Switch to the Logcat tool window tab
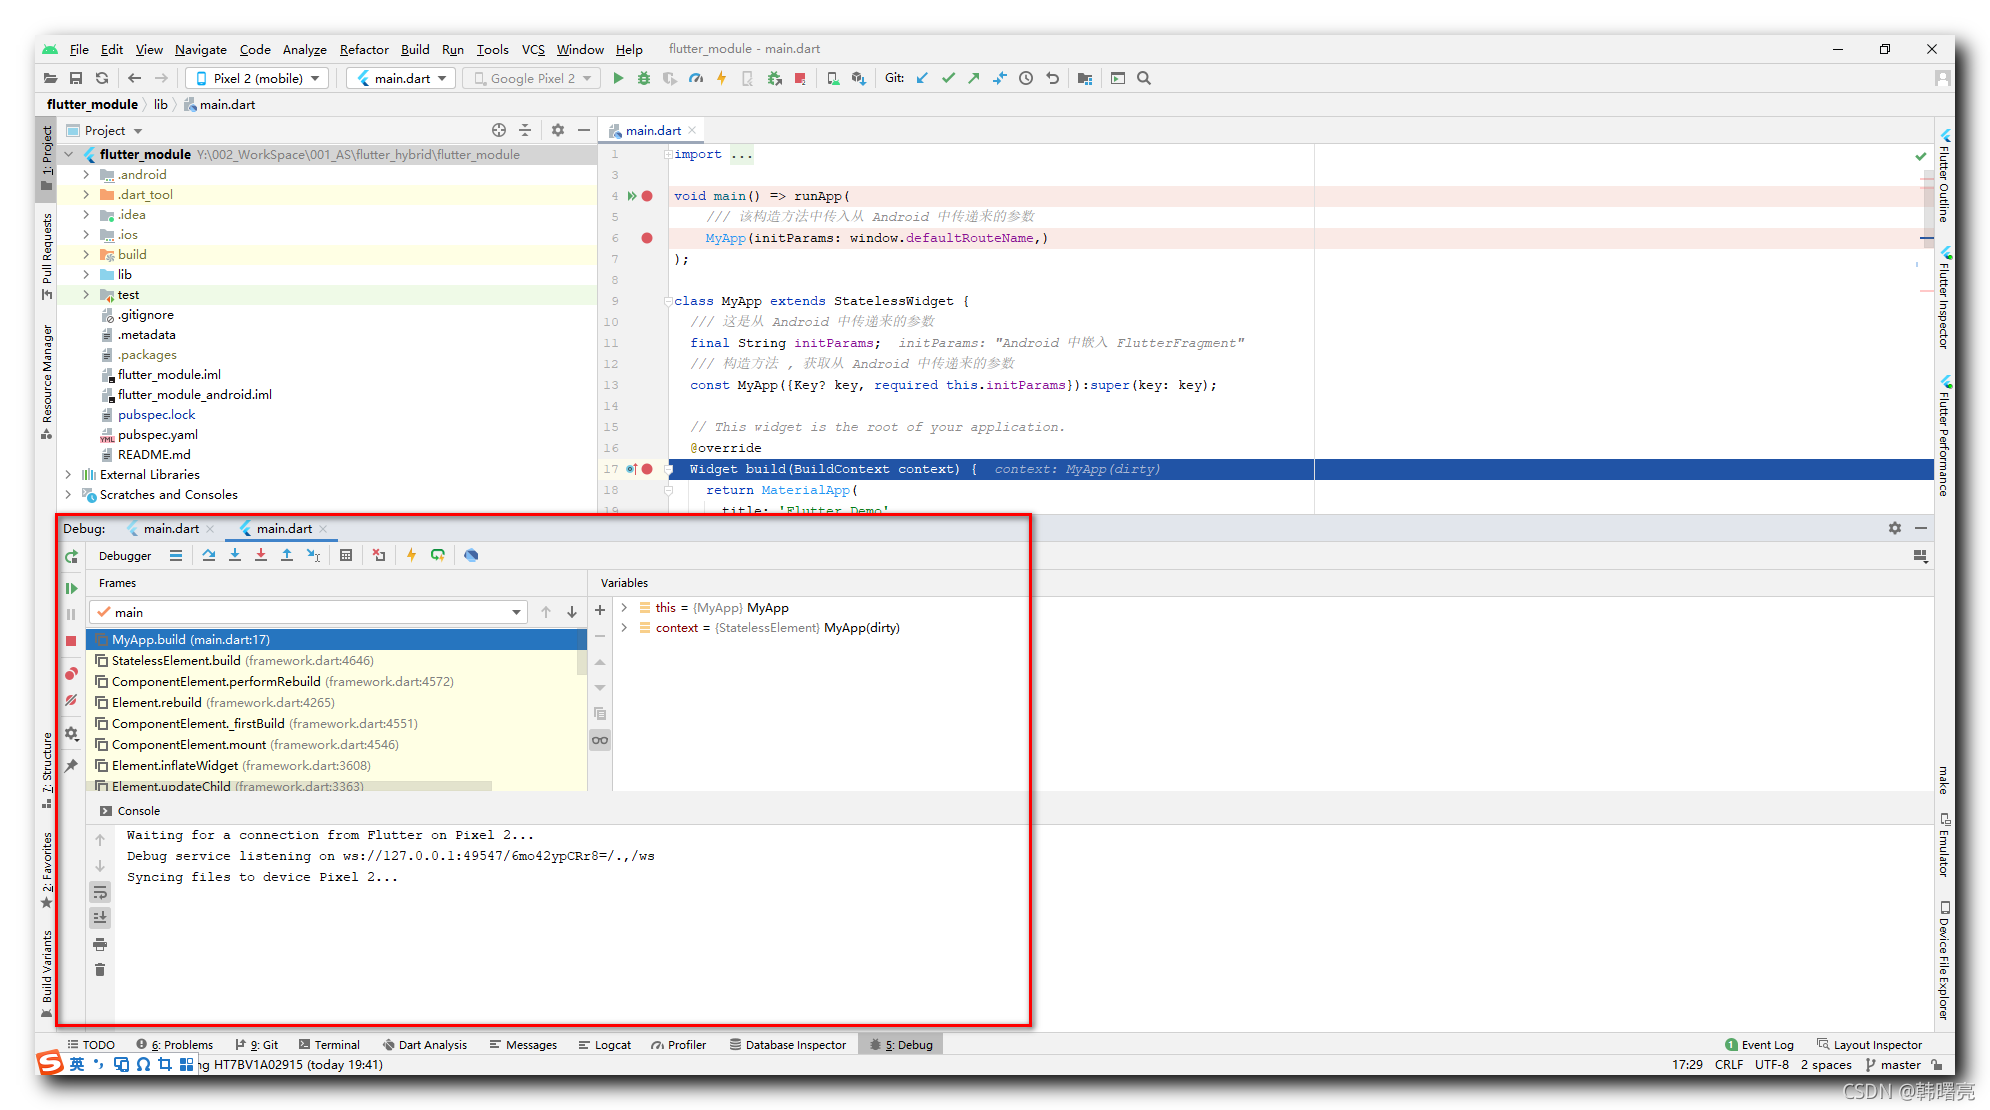Screen dimensions: 1990x1110 point(605,1045)
